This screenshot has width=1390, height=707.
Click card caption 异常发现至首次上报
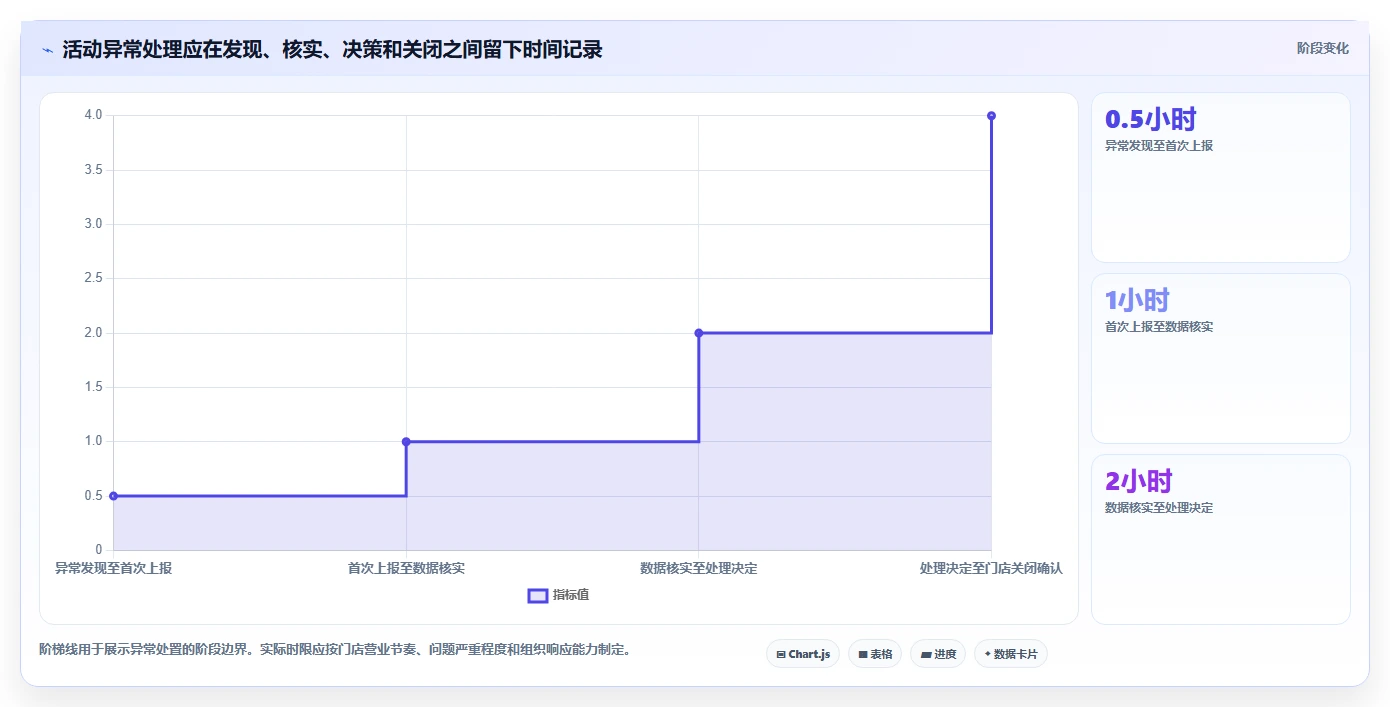[1159, 146]
